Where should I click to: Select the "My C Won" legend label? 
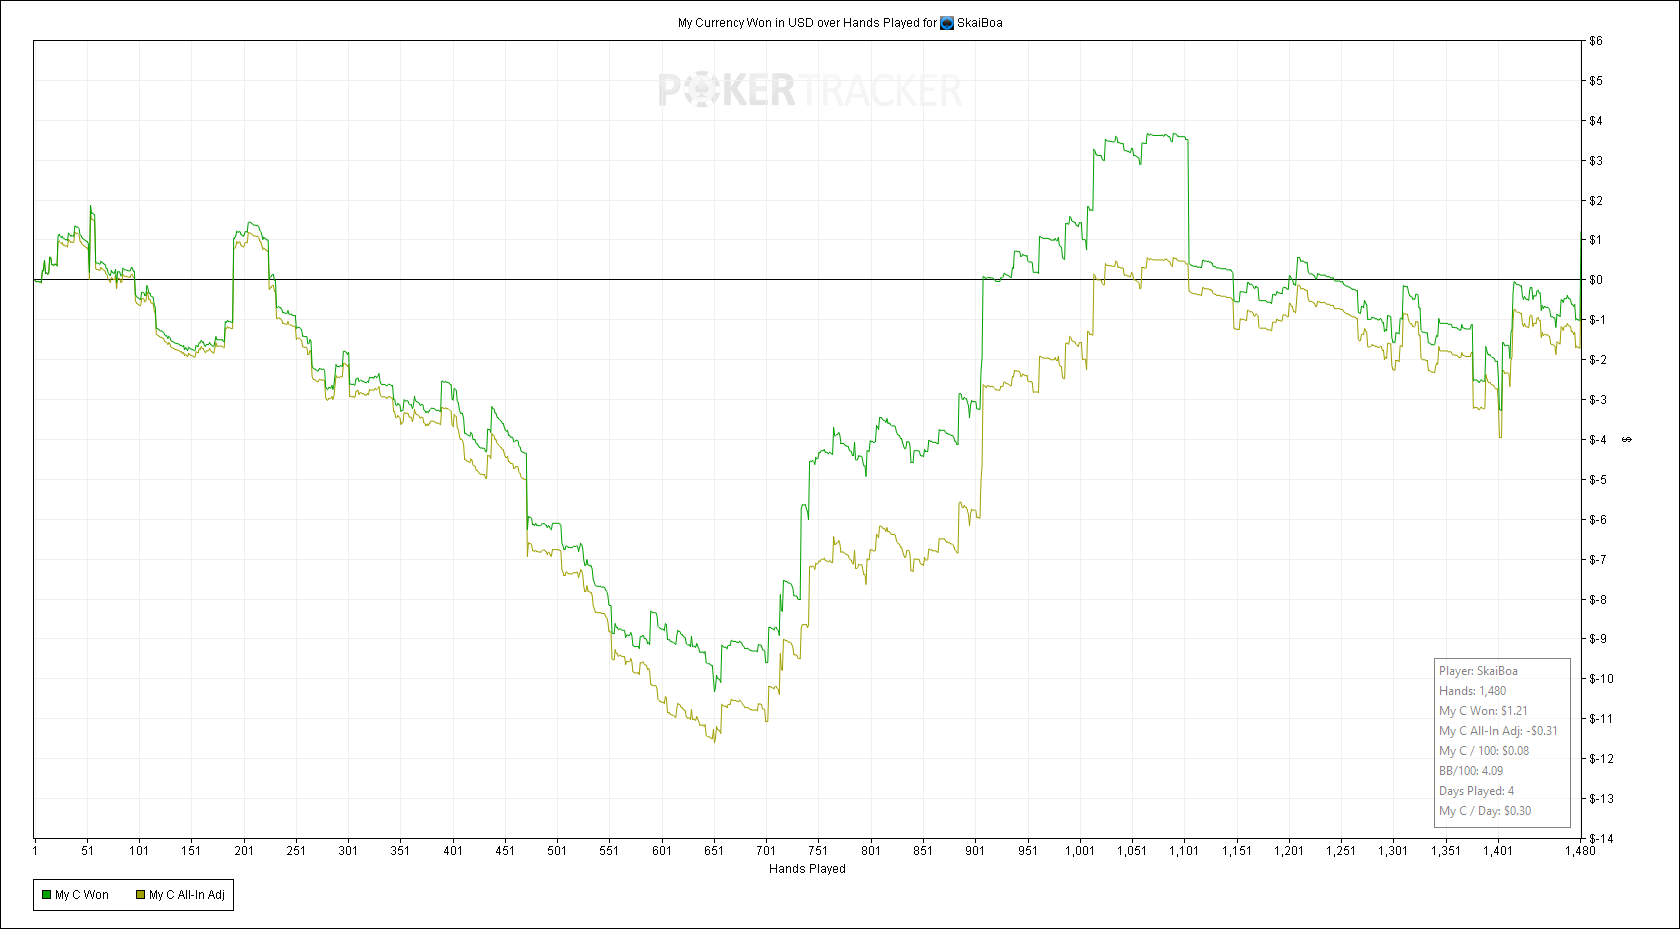point(82,895)
